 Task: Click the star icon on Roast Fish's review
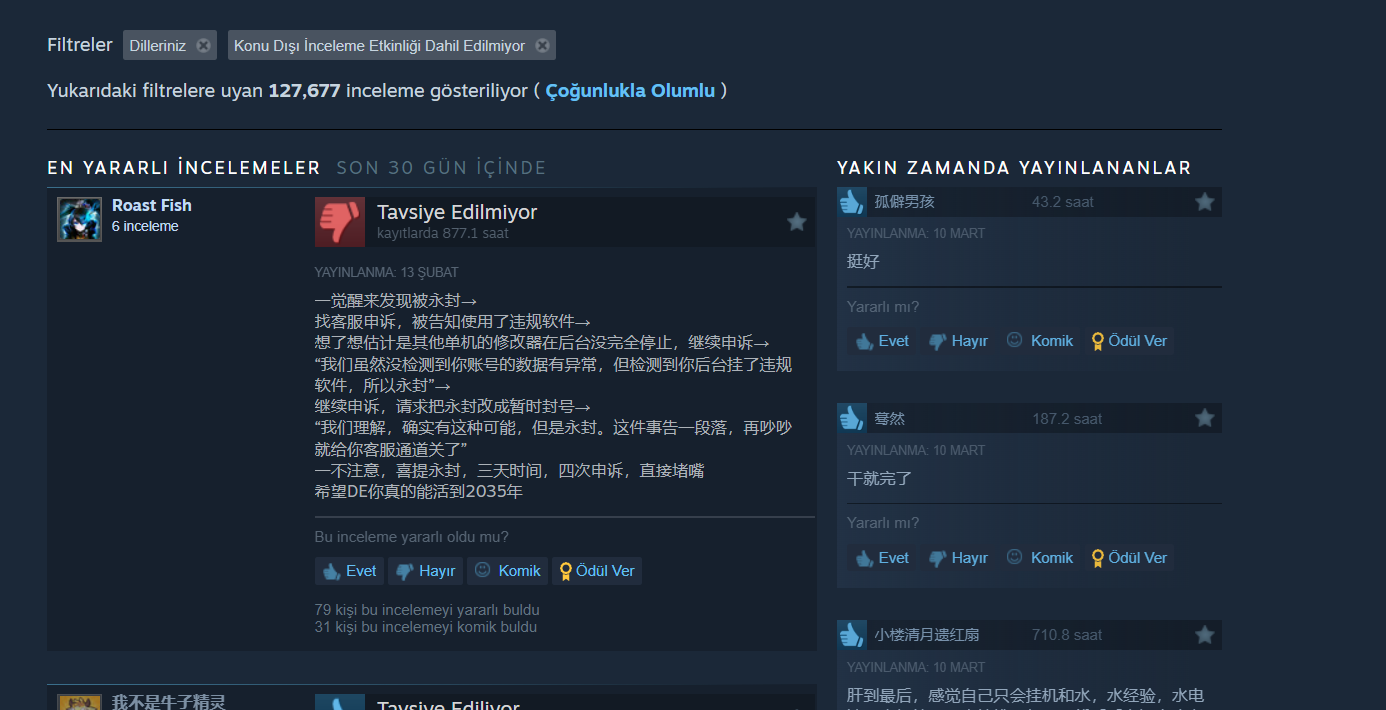click(x=796, y=222)
